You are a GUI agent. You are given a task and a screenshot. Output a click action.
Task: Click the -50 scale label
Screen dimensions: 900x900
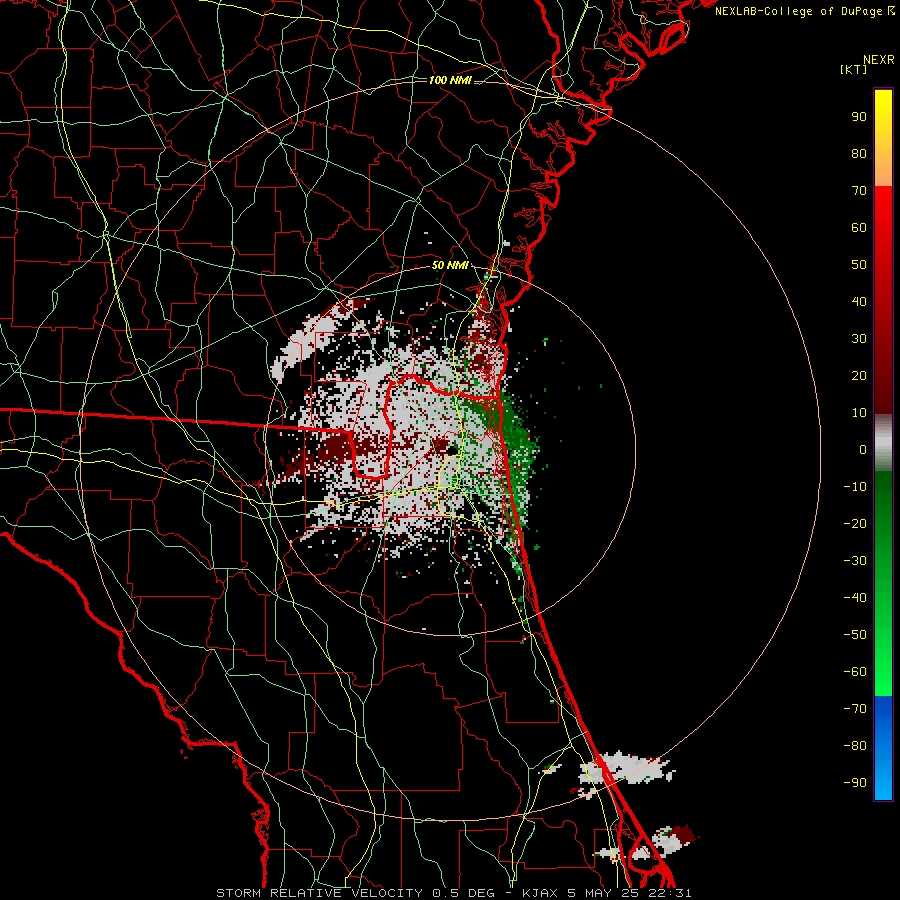855,635
